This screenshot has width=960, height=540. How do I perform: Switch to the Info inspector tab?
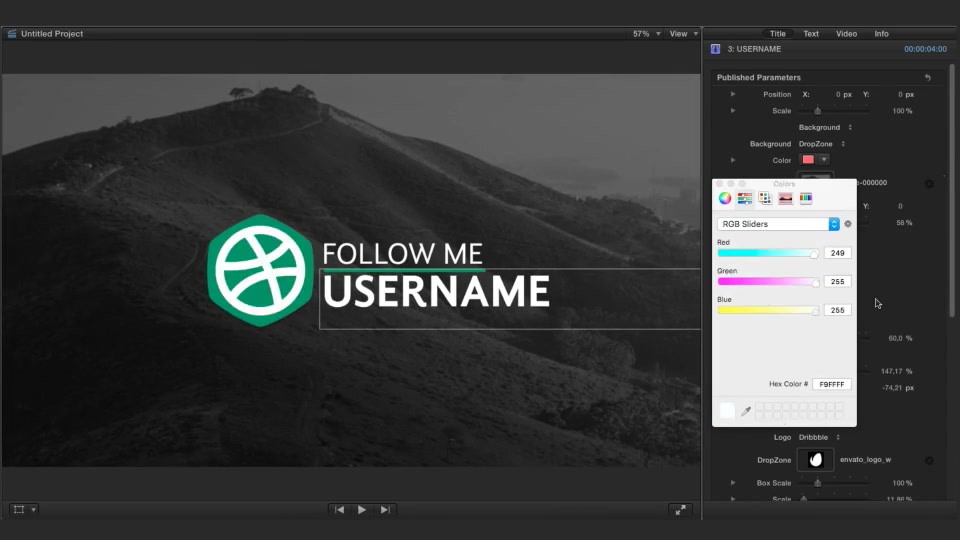coord(881,34)
